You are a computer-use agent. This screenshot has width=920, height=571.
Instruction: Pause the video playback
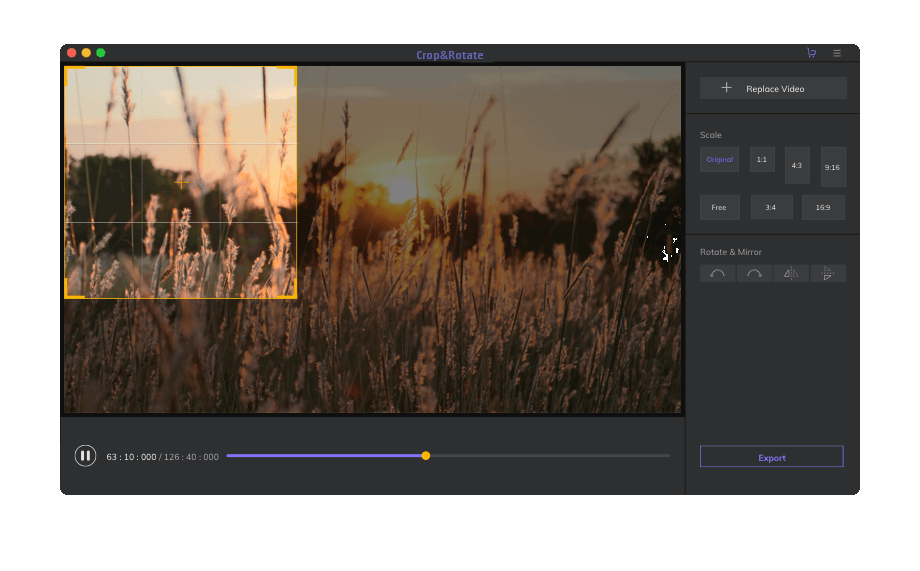click(85, 456)
